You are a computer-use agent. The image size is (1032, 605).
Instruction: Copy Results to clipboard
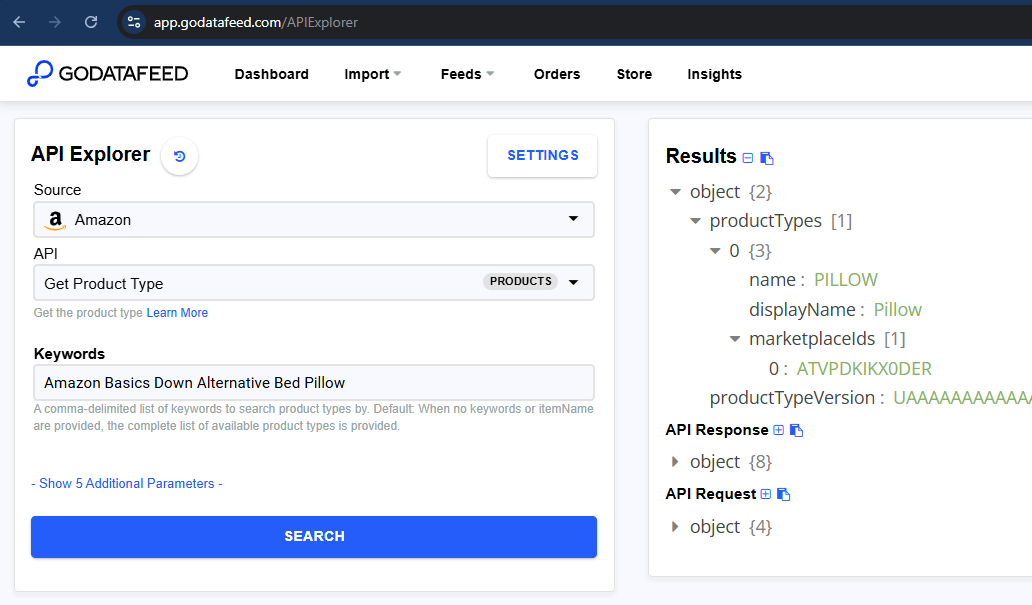pos(767,158)
